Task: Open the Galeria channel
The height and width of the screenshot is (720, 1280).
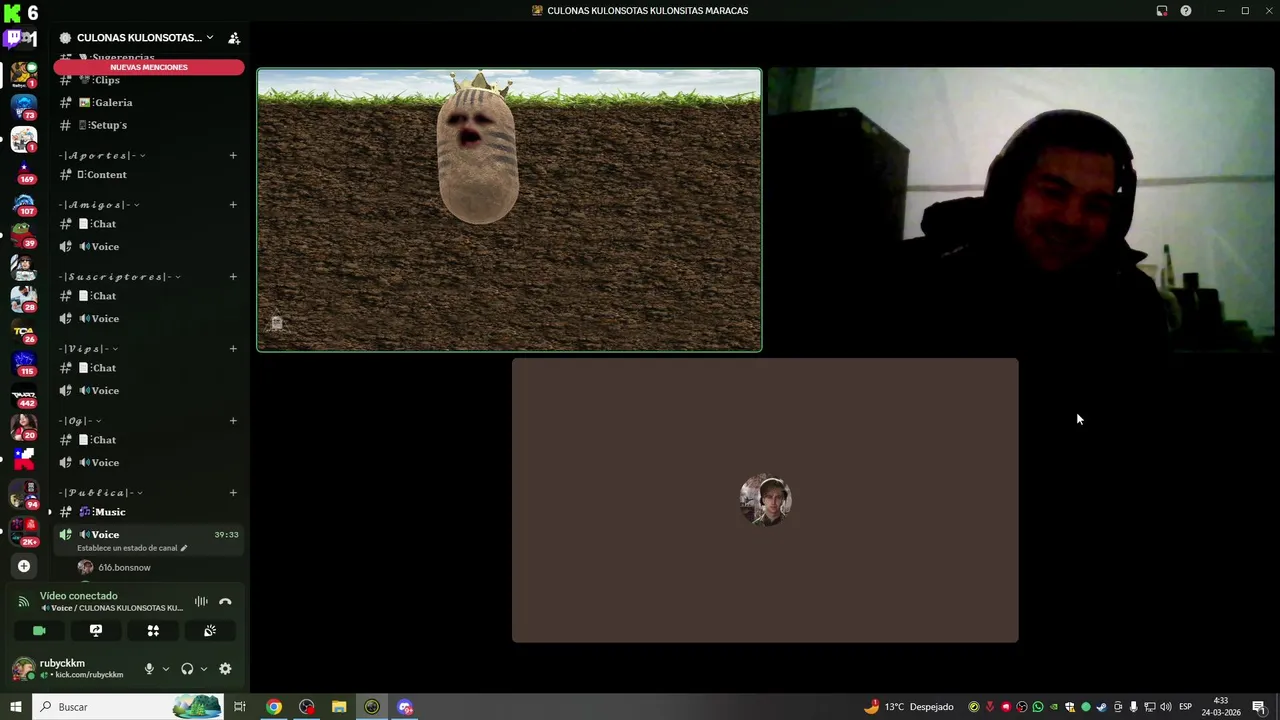Action: click(149, 102)
